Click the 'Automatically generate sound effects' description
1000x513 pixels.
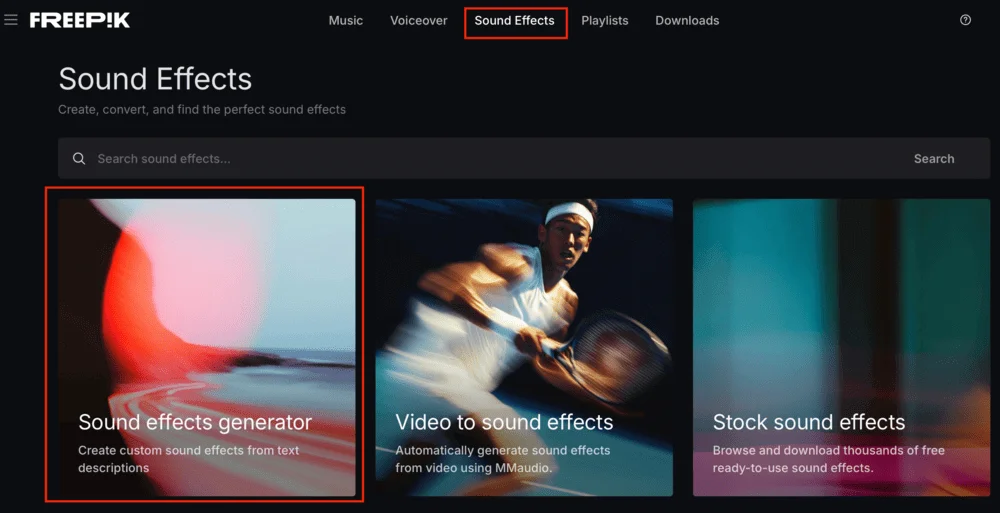[x=502, y=459]
